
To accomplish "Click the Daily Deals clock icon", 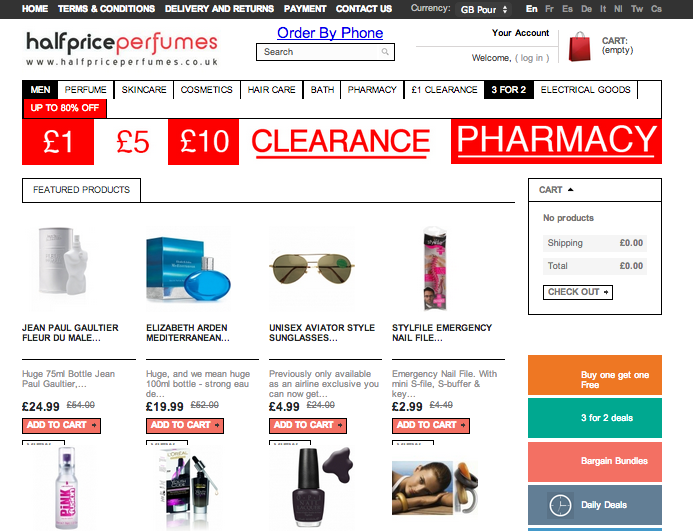I will pos(560,504).
